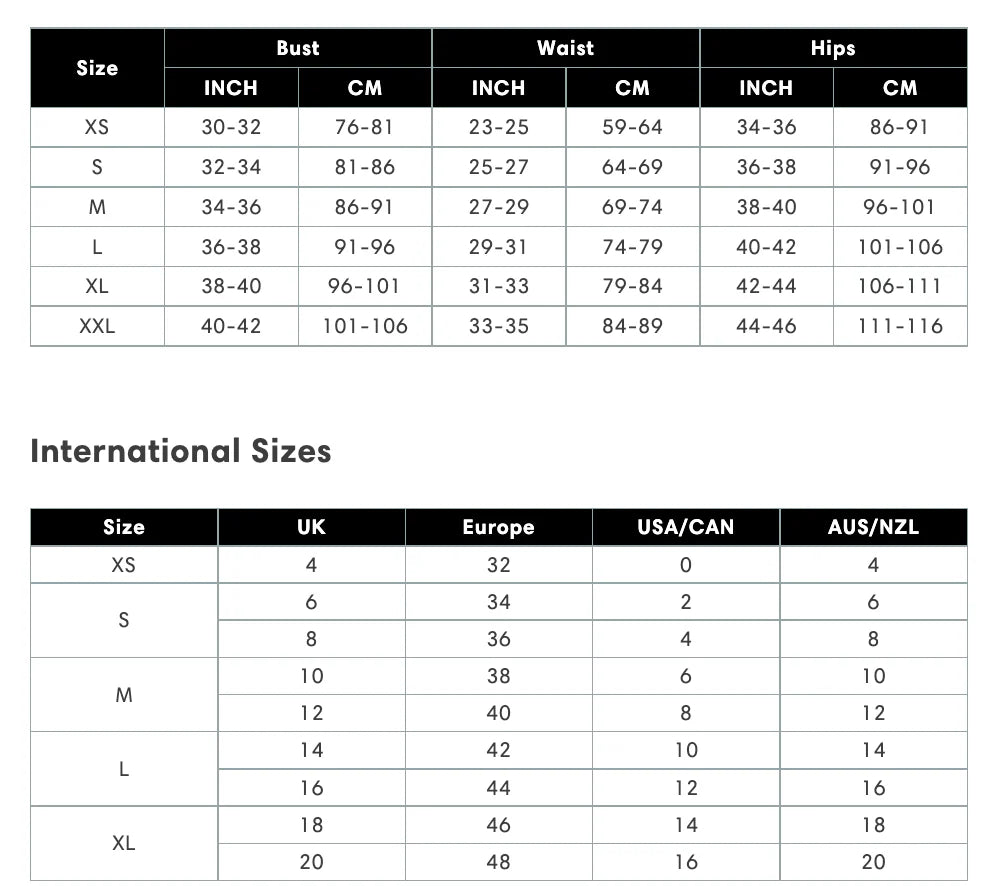Click waist CM value 74-79

633,247
